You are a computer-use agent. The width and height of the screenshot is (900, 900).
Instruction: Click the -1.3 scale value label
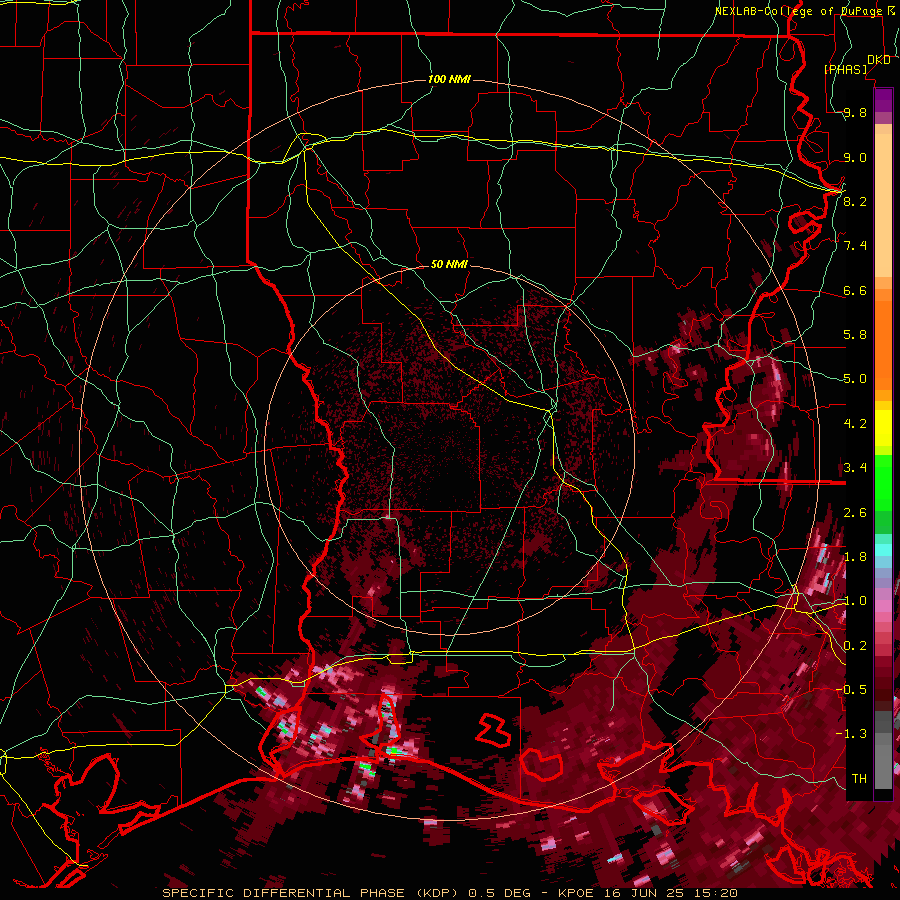tap(851, 734)
